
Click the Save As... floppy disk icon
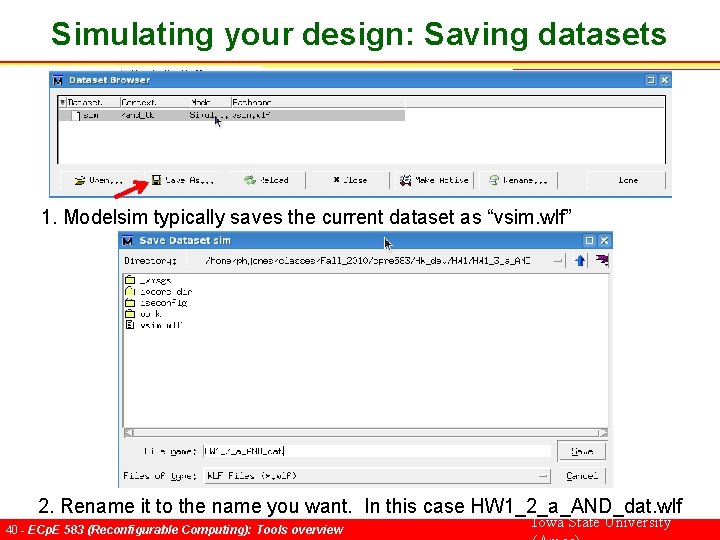pos(156,180)
